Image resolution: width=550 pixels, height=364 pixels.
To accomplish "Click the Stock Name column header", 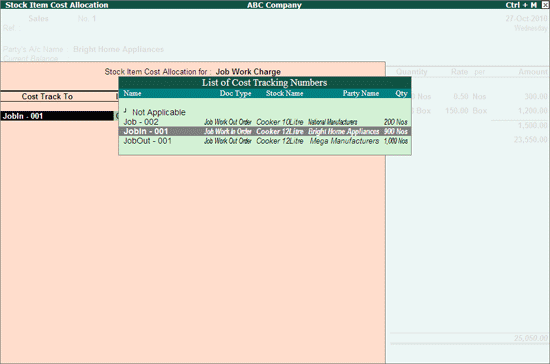I will [x=284, y=93].
